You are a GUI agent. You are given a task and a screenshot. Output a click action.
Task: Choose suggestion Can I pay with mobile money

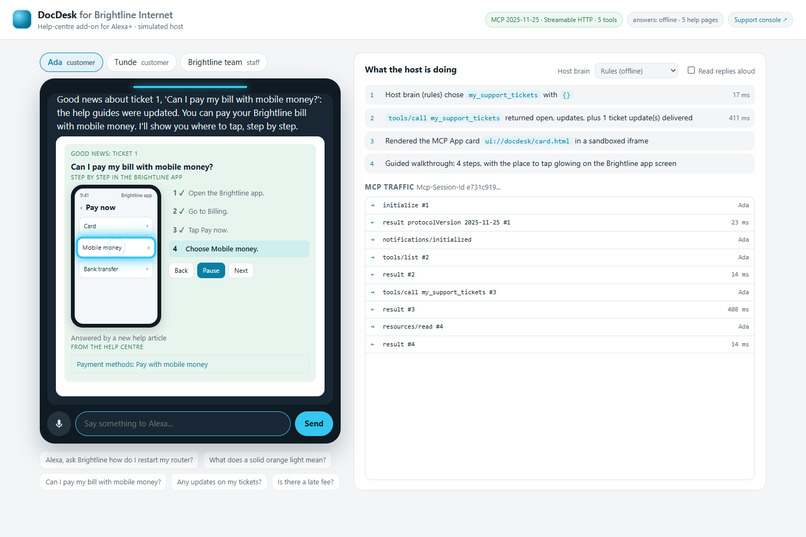(x=103, y=482)
